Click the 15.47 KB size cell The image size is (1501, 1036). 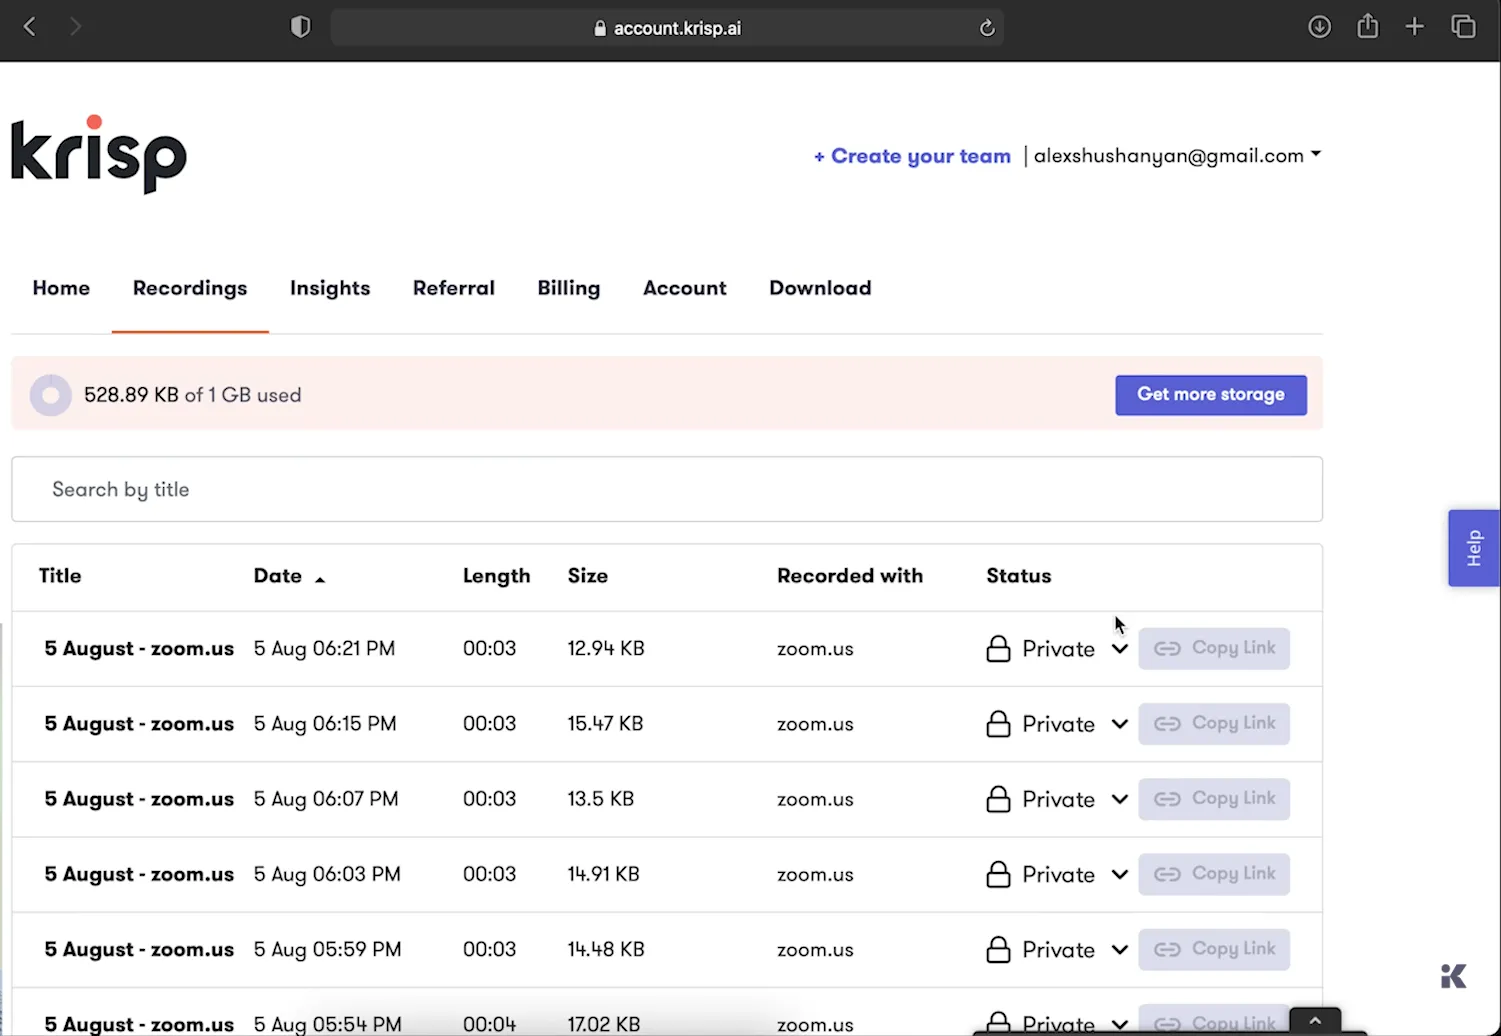605,724
